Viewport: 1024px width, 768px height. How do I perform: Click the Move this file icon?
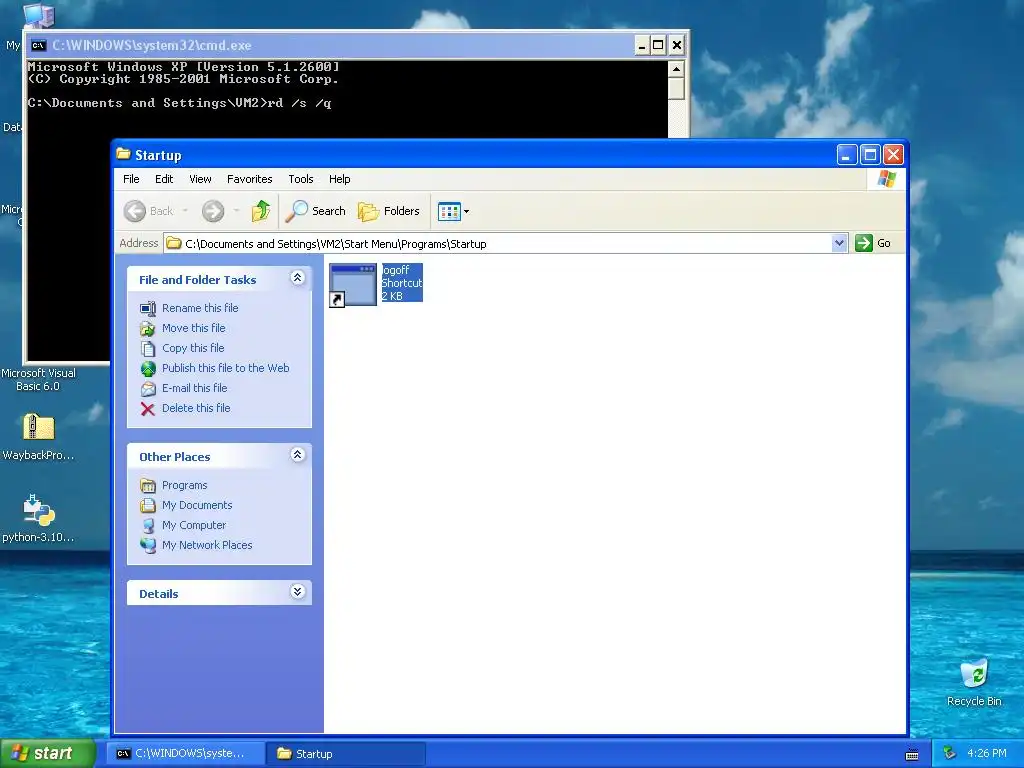click(148, 328)
